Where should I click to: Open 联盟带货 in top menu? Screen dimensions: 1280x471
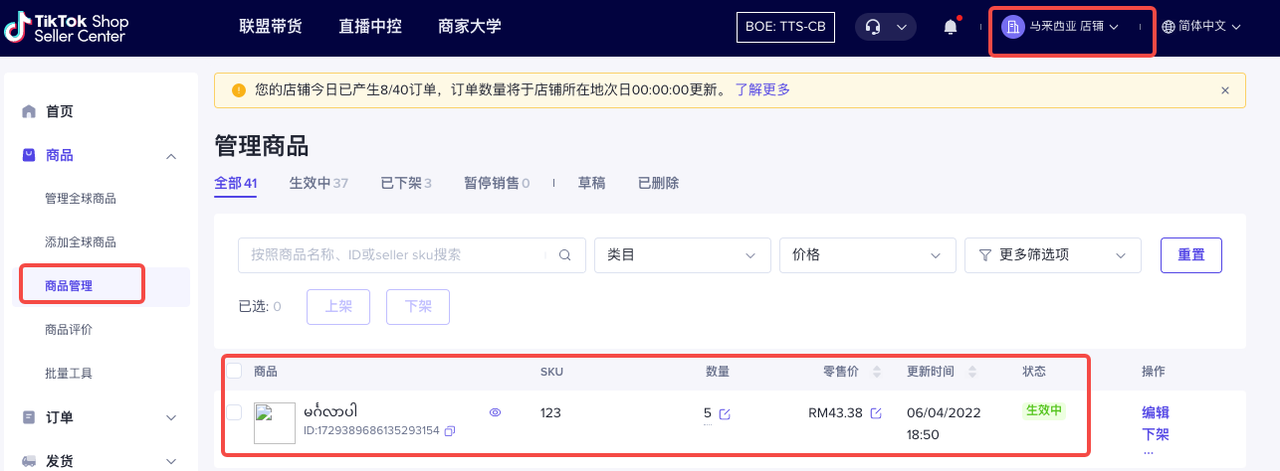272,26
